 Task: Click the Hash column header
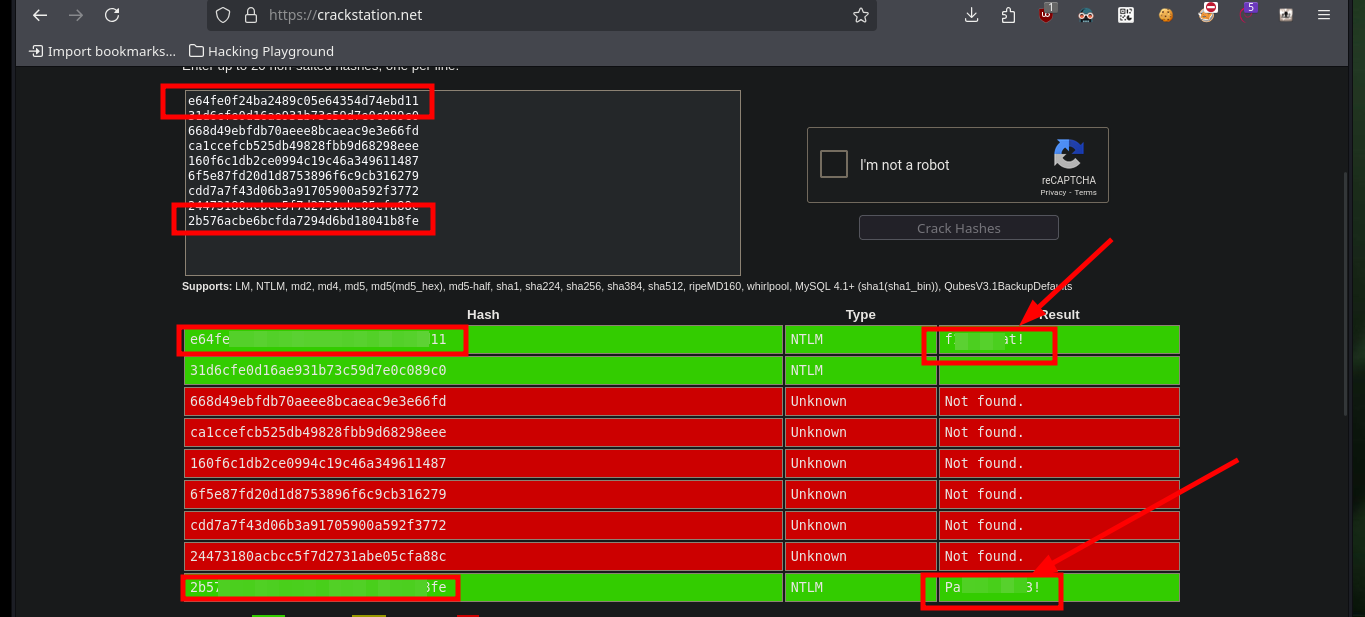pyautogui.click(x=483, y=314)
